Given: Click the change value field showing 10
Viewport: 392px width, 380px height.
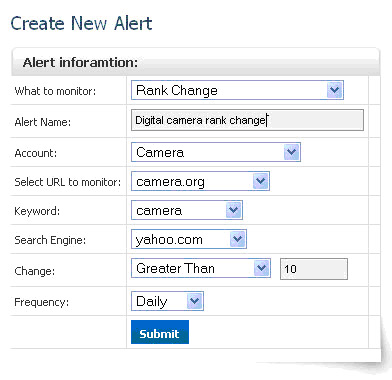Looking at the screenshot, I should pos(314,269).
